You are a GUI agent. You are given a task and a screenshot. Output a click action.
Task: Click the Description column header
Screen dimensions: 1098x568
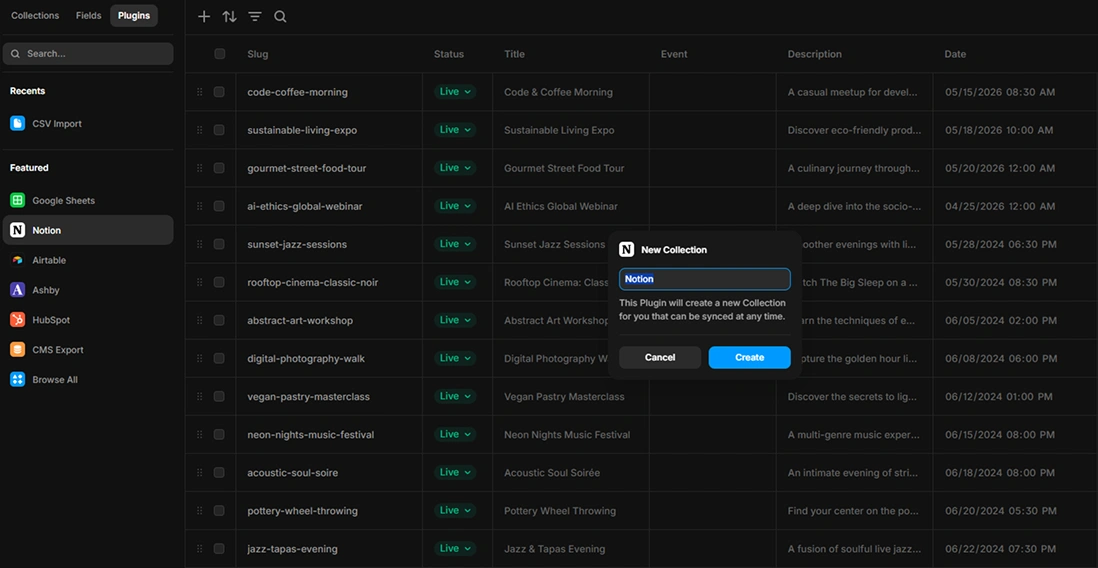click(814, 54)
